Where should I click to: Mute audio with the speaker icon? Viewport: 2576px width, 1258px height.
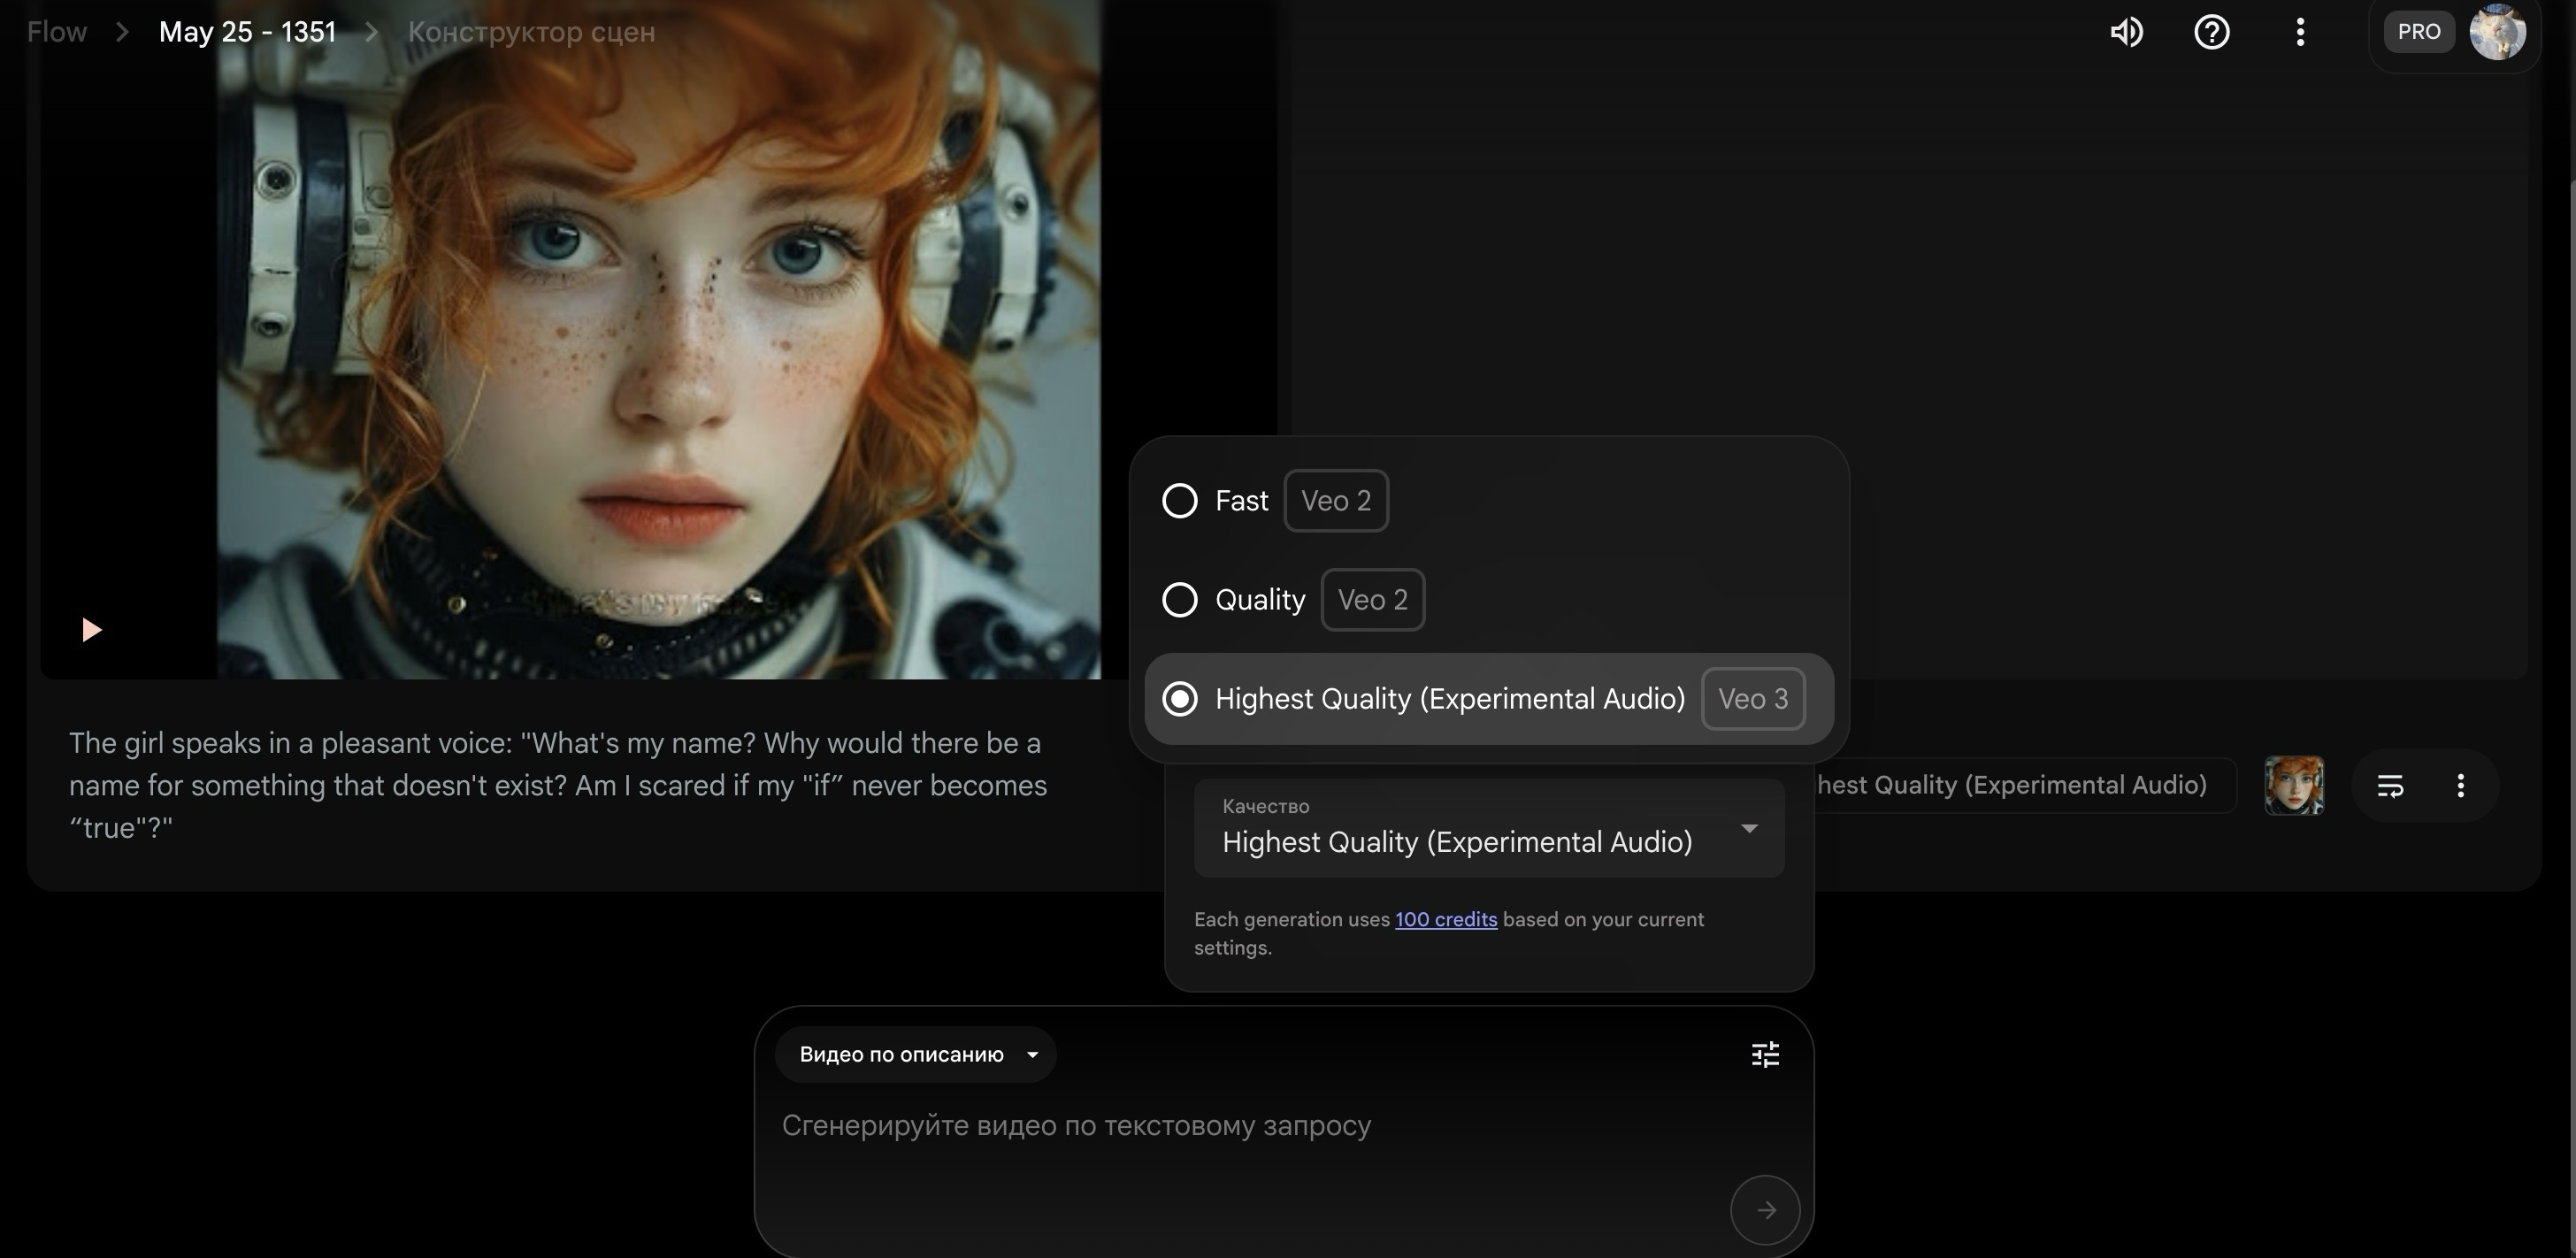click(2126, 32)
